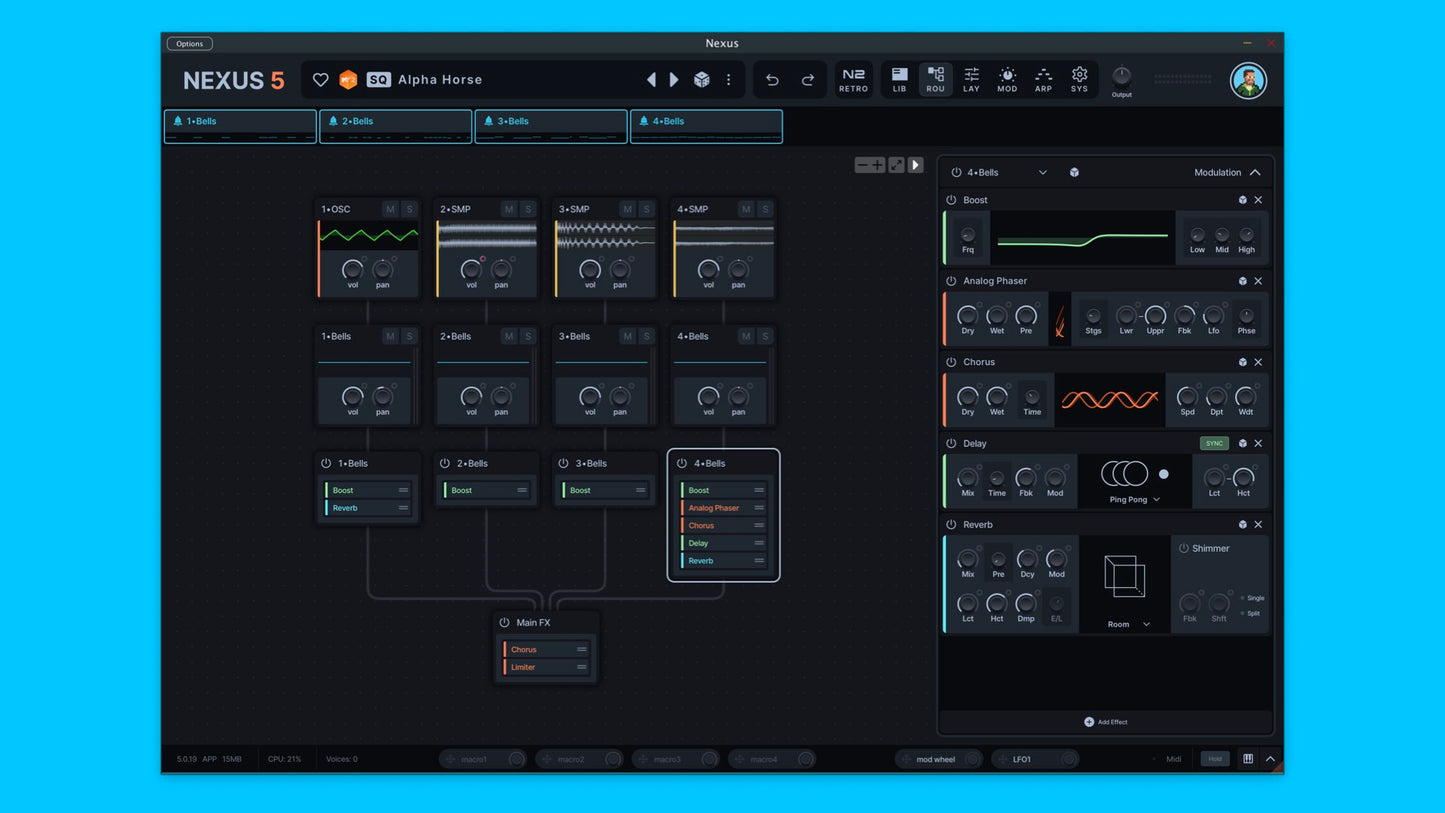Zoom out the routing canvas
The height and width of the screenshot is (813, 1445).
tap(863, 165)
